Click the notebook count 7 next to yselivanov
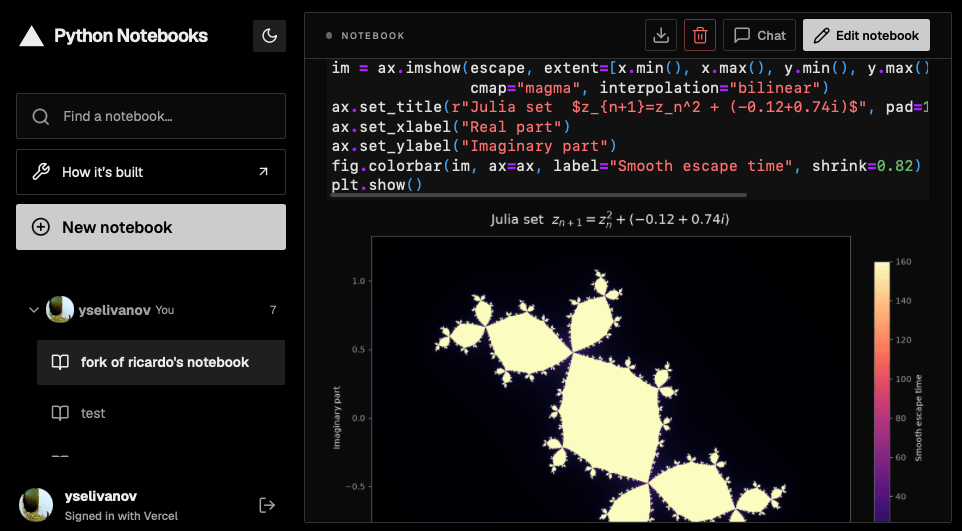962x531 pixels. 273,310
